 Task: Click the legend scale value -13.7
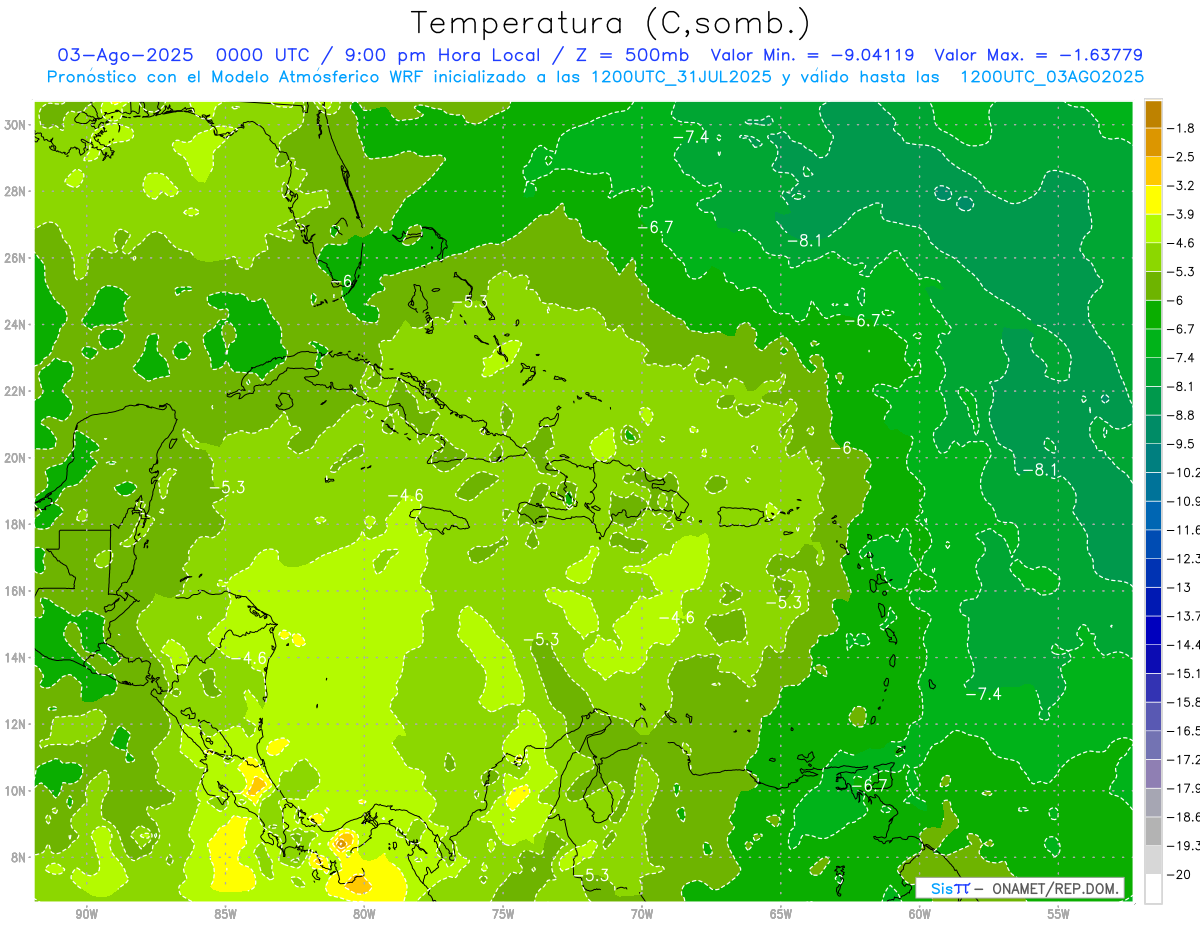click(x=1183, y=616)
